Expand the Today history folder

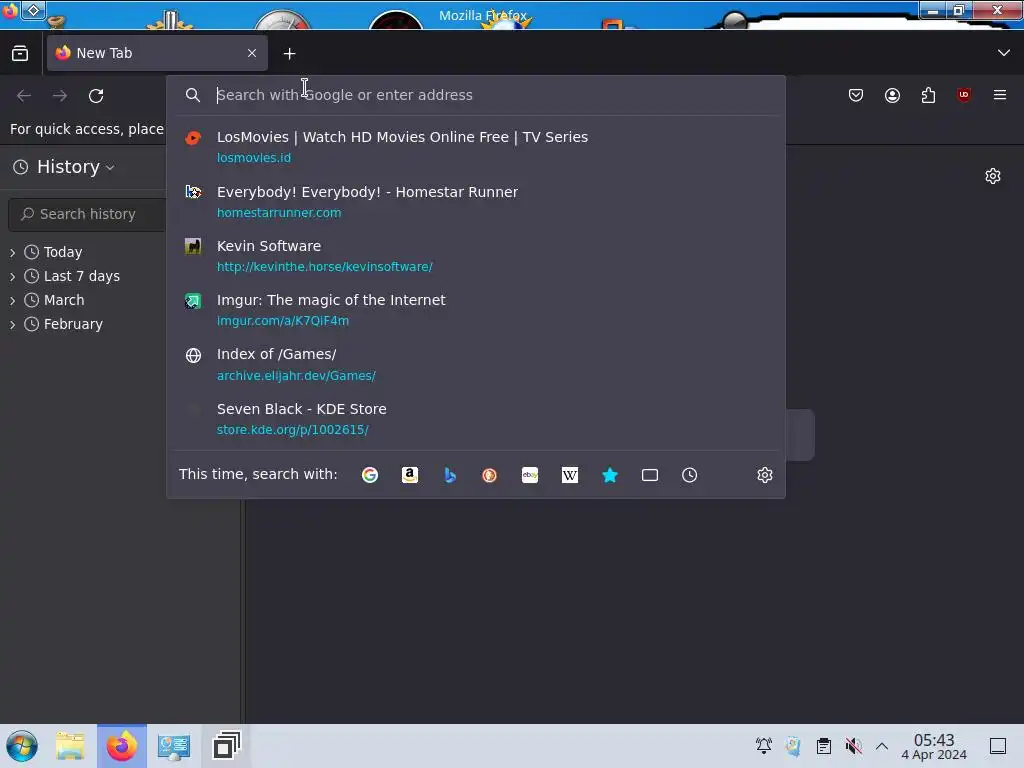click(x=12, y=252)
